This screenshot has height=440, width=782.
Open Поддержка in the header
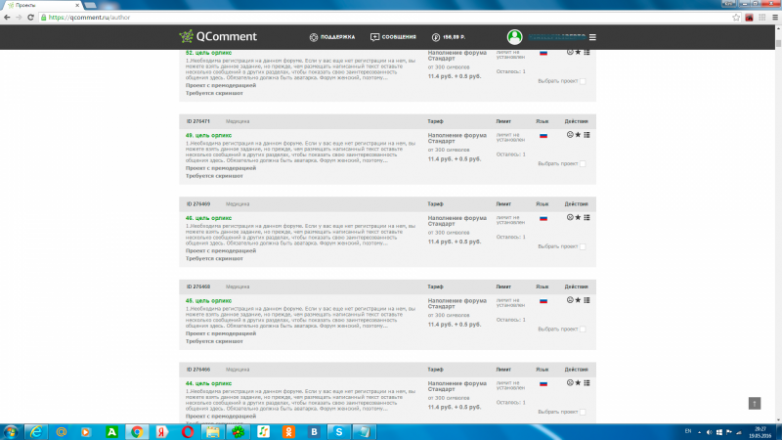tap(332, 37)
